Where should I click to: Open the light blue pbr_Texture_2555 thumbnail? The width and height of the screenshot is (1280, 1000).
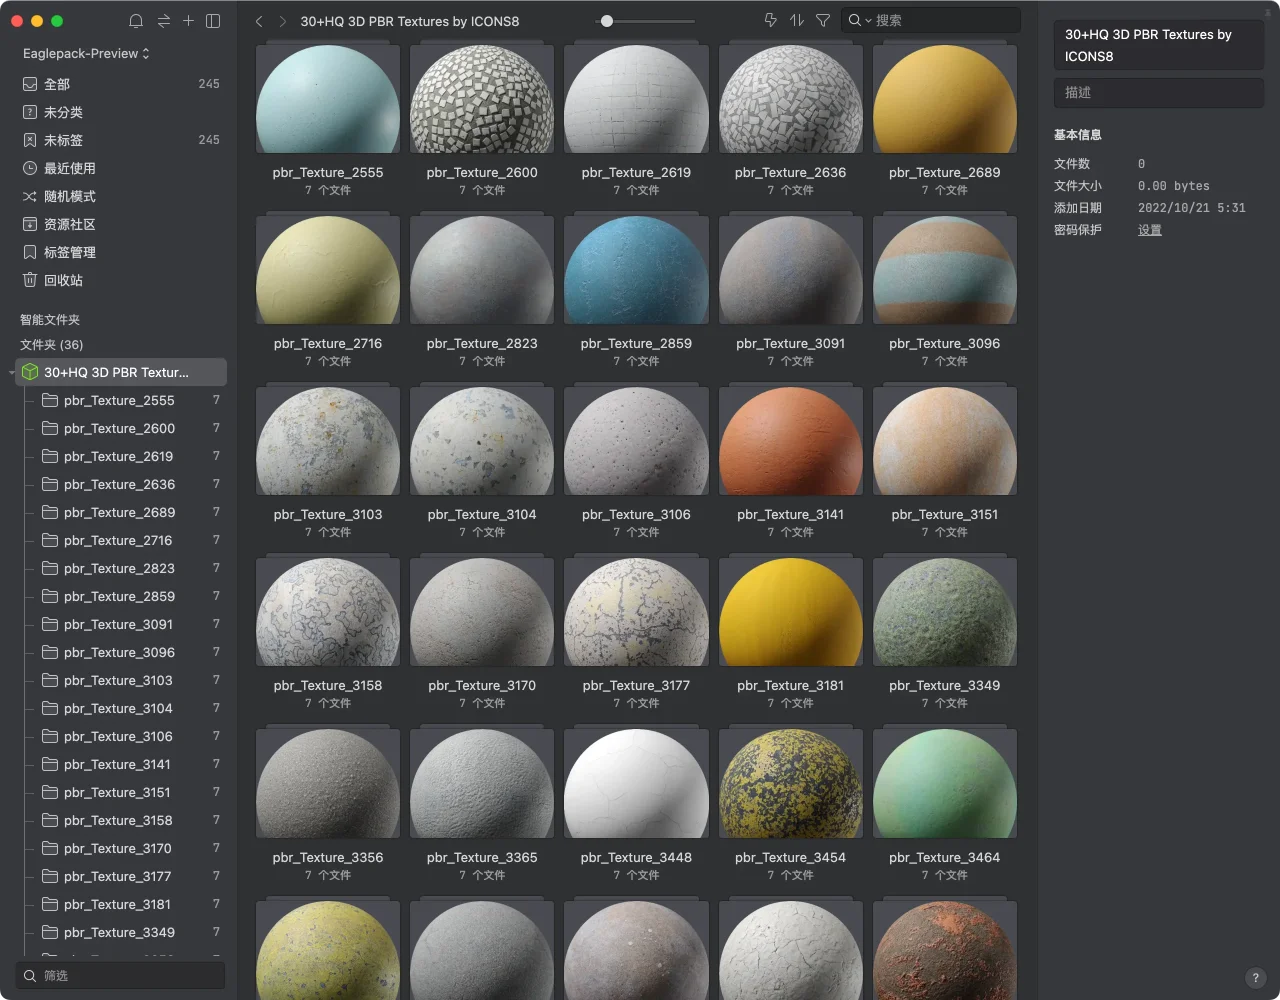point(328,99)
